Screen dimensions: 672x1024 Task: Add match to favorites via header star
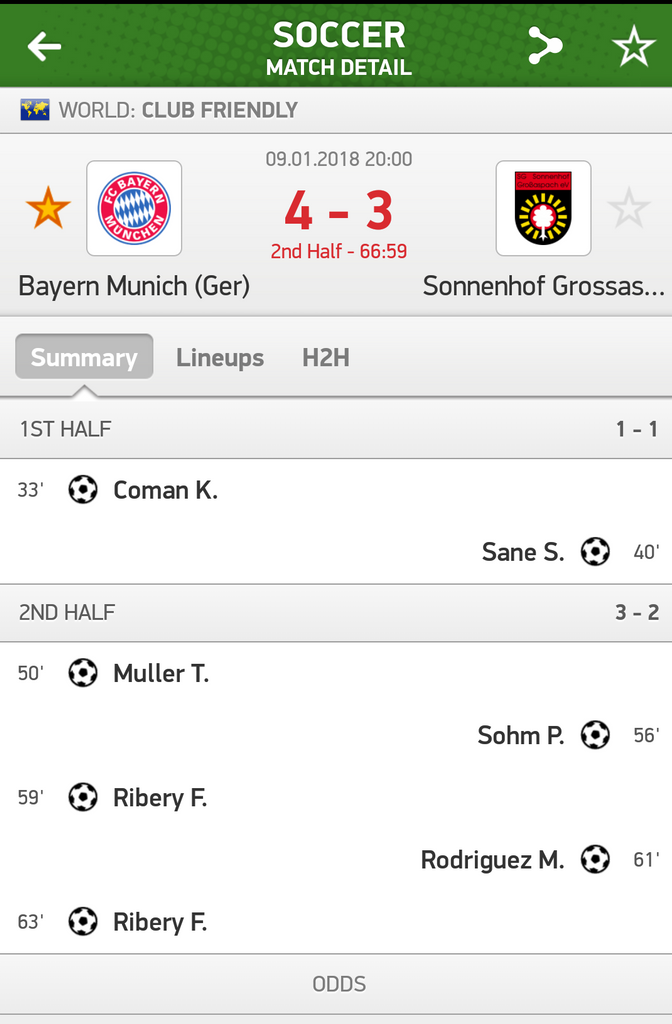coord(633,46)
